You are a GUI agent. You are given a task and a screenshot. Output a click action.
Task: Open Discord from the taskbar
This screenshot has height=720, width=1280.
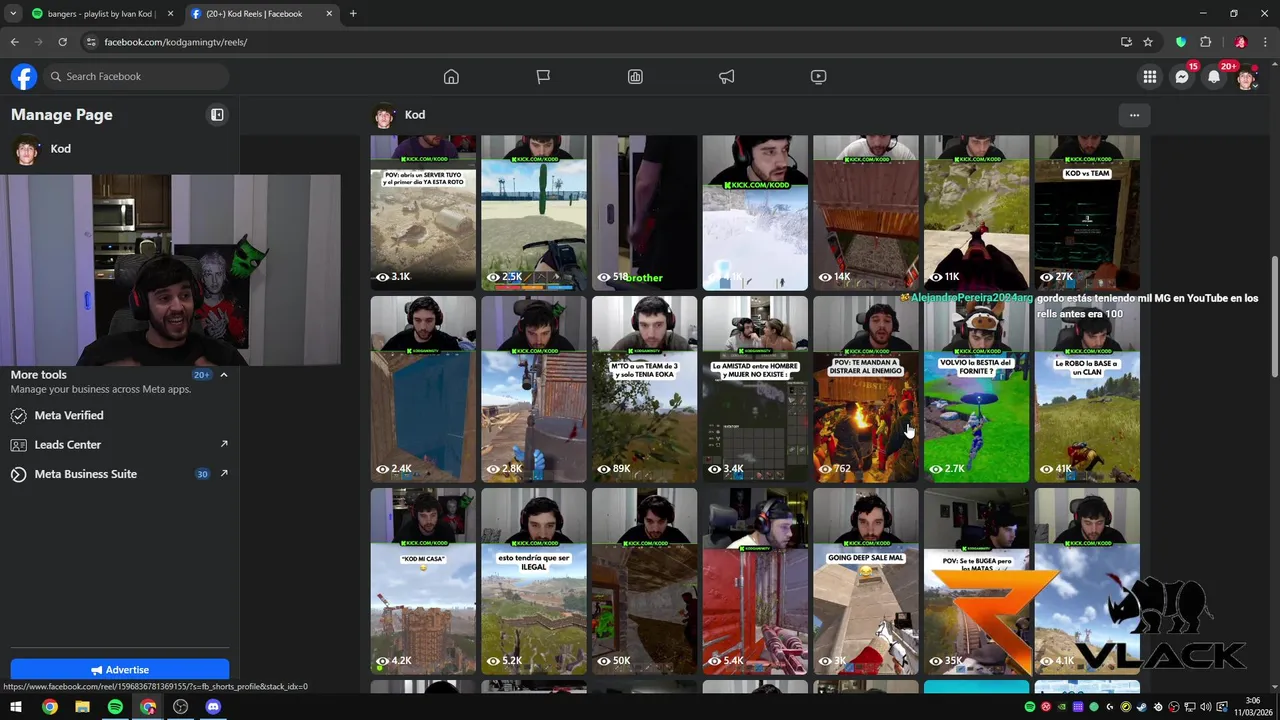click(x=213, y=707)
